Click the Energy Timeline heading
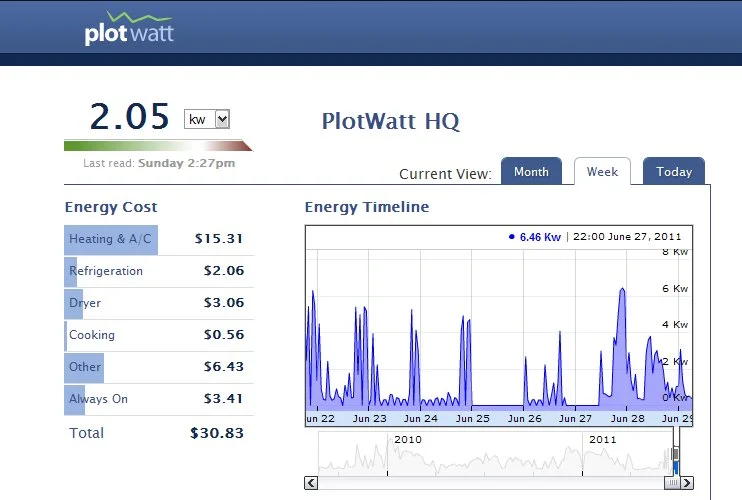This screenshot has width=742, height=500. point(367,207)
